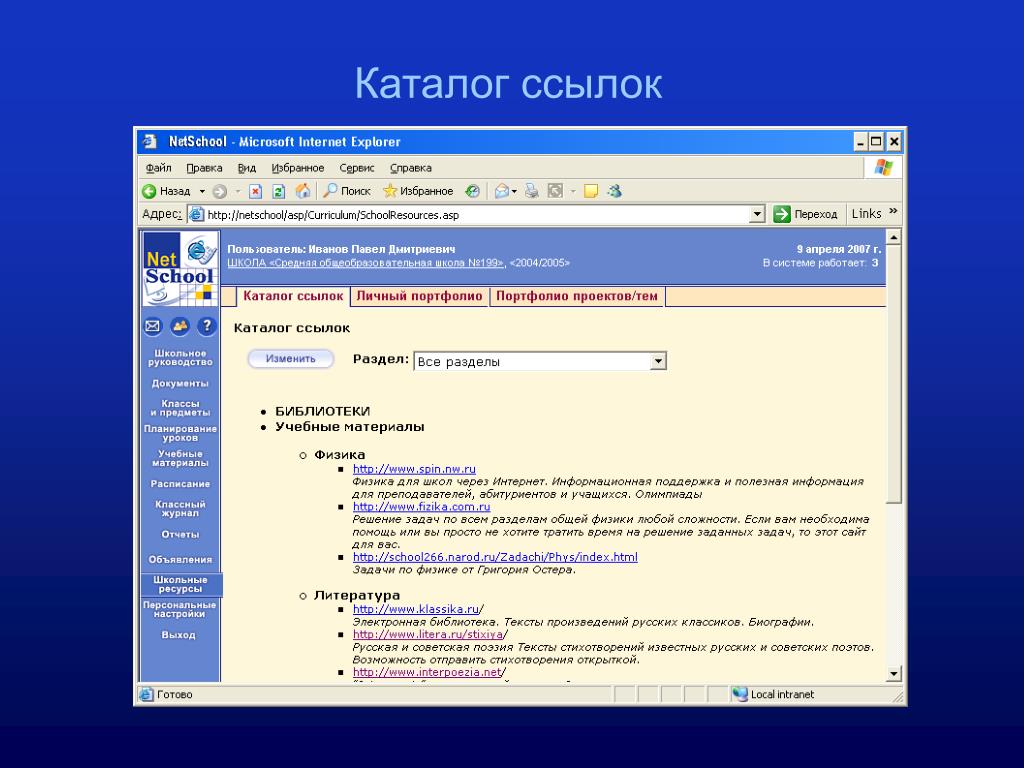Open Расписание in sidebar
This screenshot has width=1024, height=768.
[180, 484]
